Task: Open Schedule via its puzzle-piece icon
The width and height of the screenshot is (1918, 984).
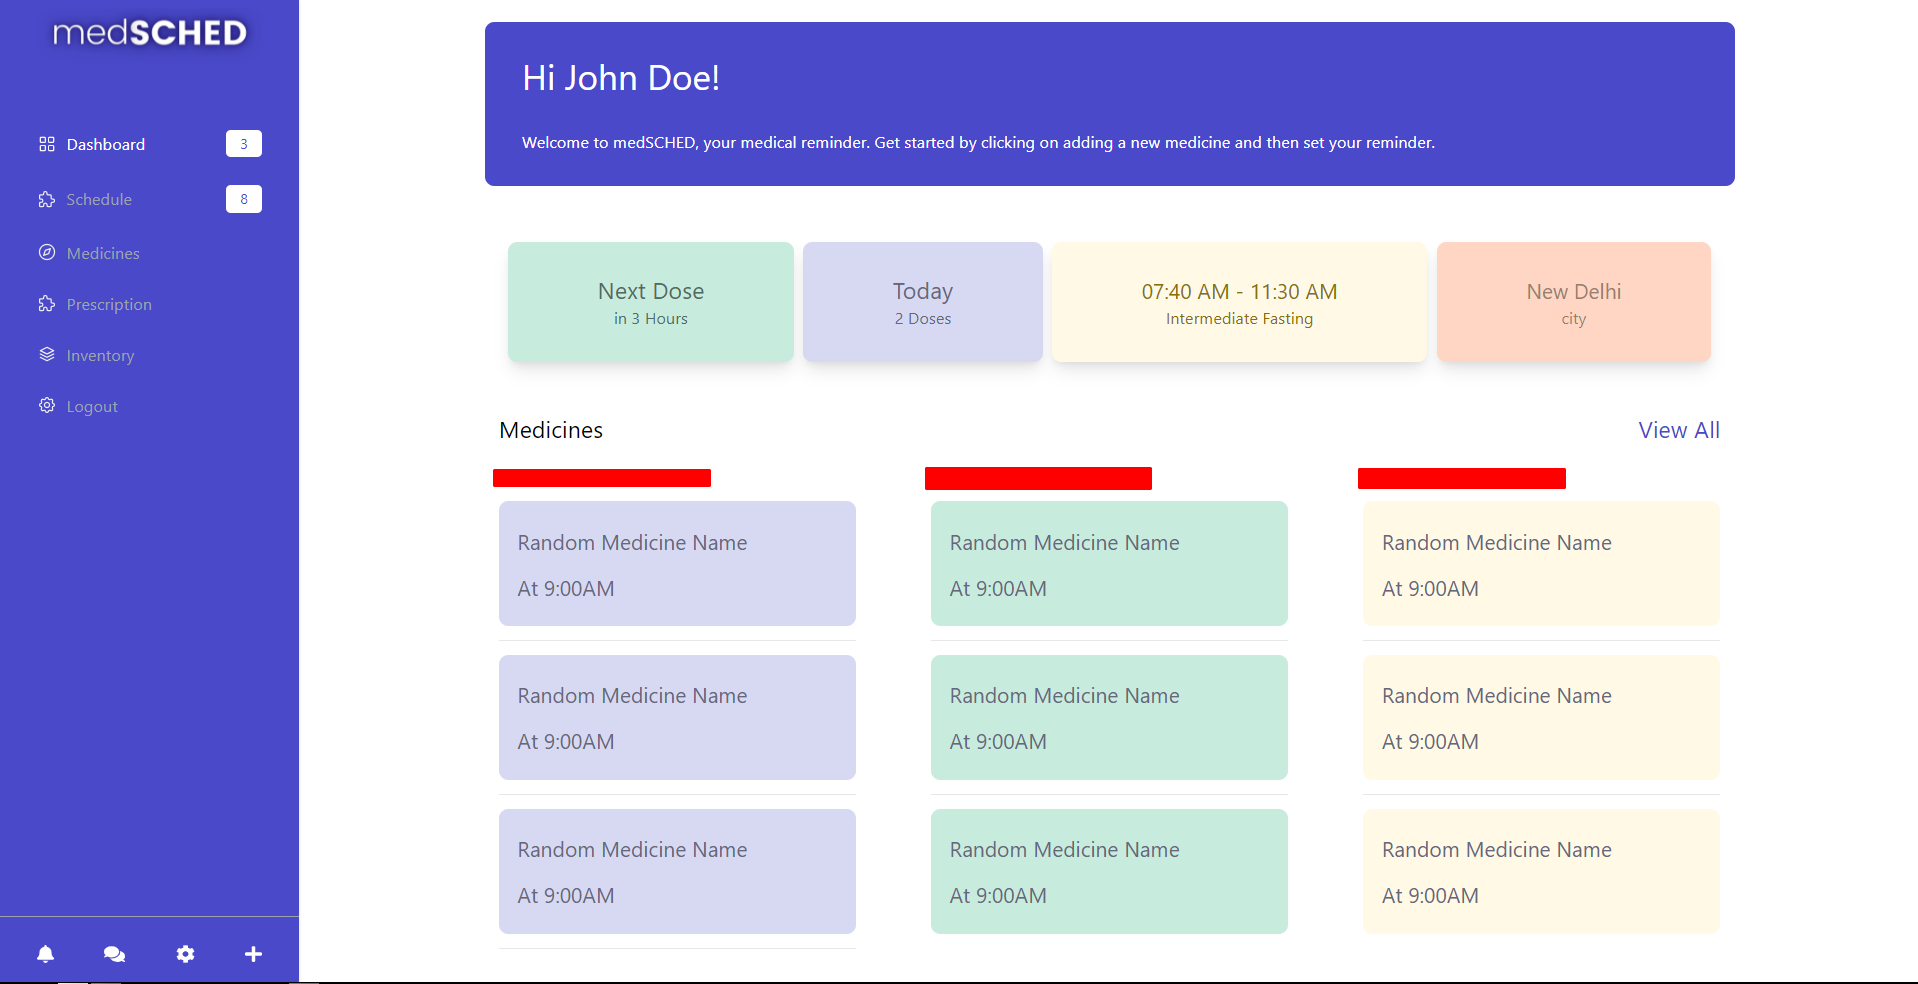Action: pyautogui.click(x=47, y=199)
